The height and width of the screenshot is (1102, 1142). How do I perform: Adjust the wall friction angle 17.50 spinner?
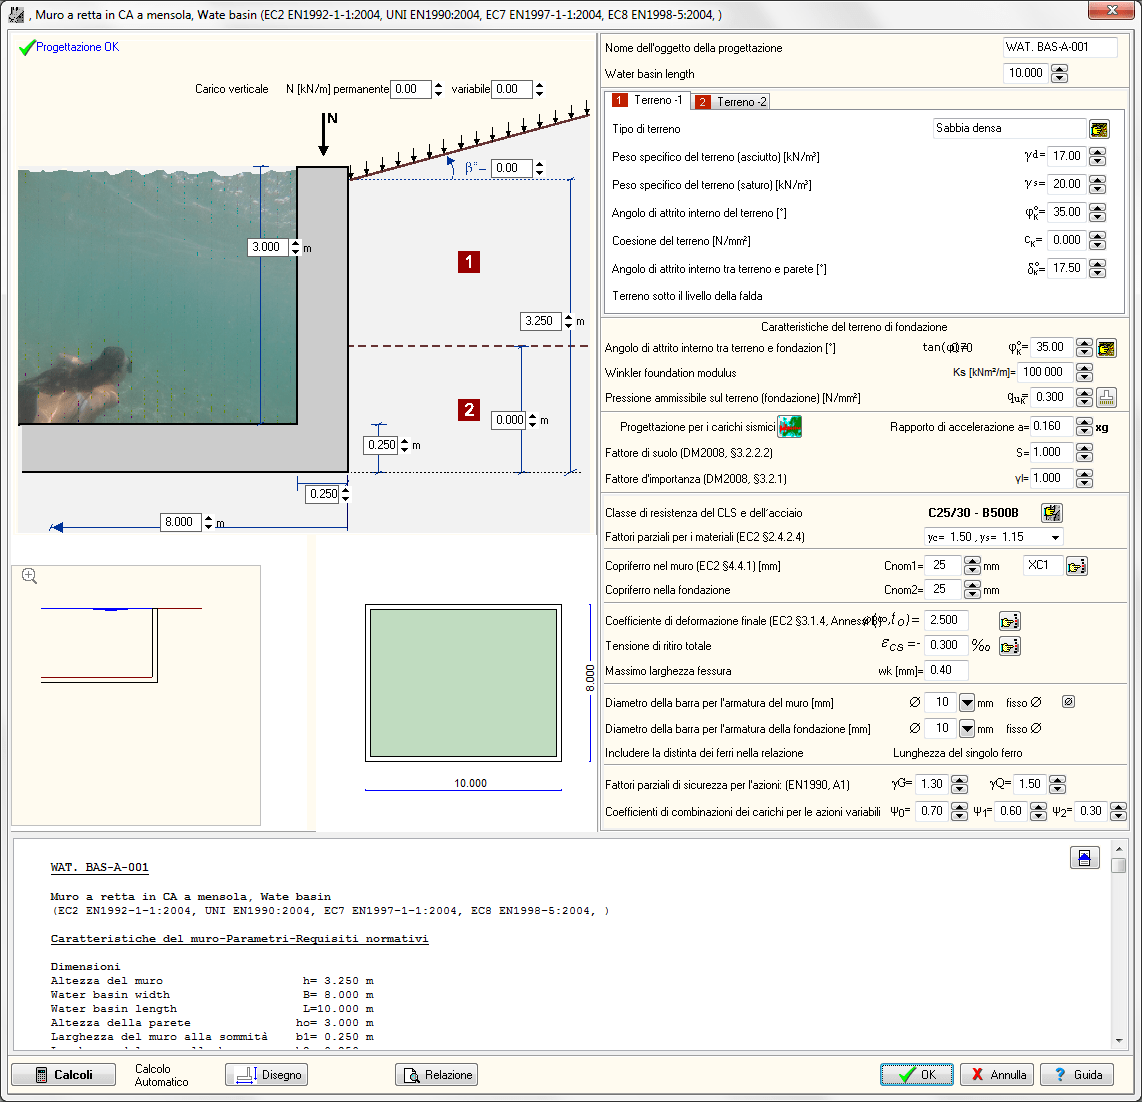point(1098,269)
